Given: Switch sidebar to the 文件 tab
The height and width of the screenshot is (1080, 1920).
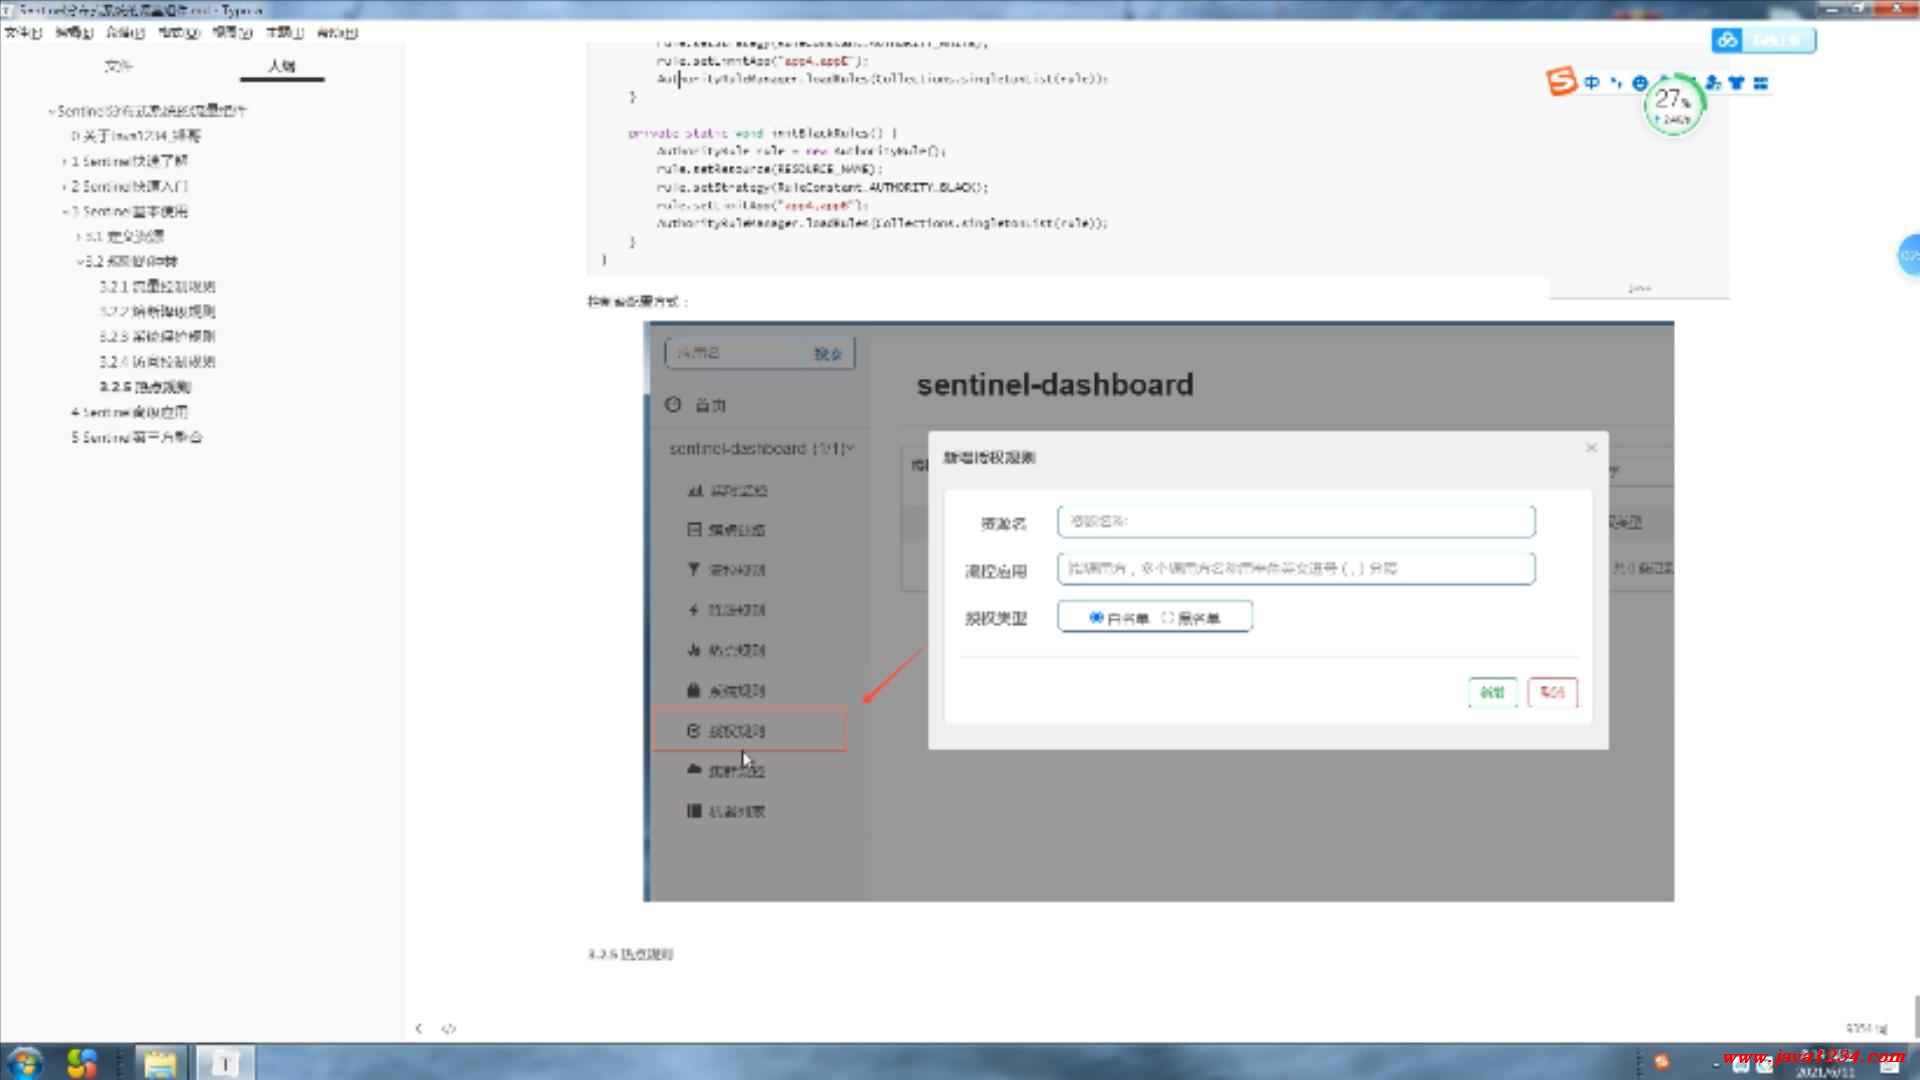Looking at the screenshot, I should point(118,66).
